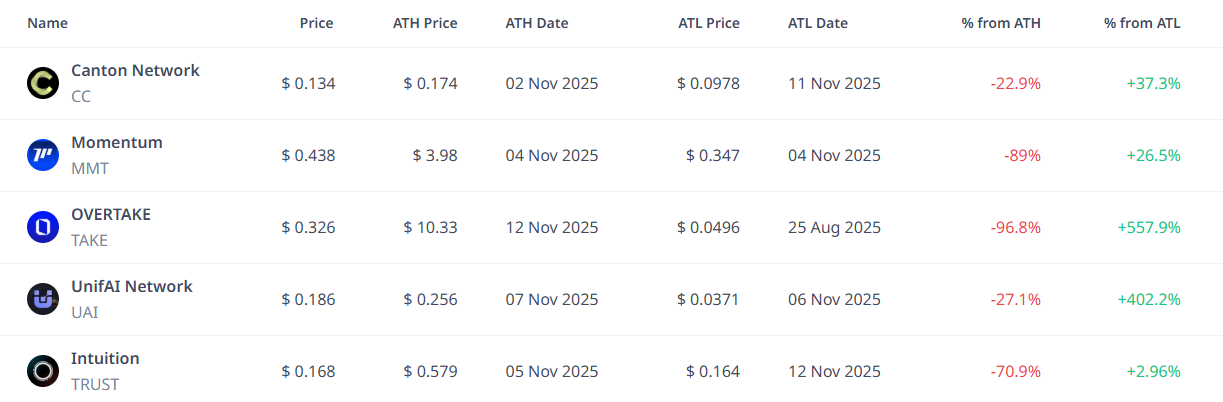Open the OVERTAKE coin page
The image size is (1223, 402).
pyautogui.click(x=111, y=215)
